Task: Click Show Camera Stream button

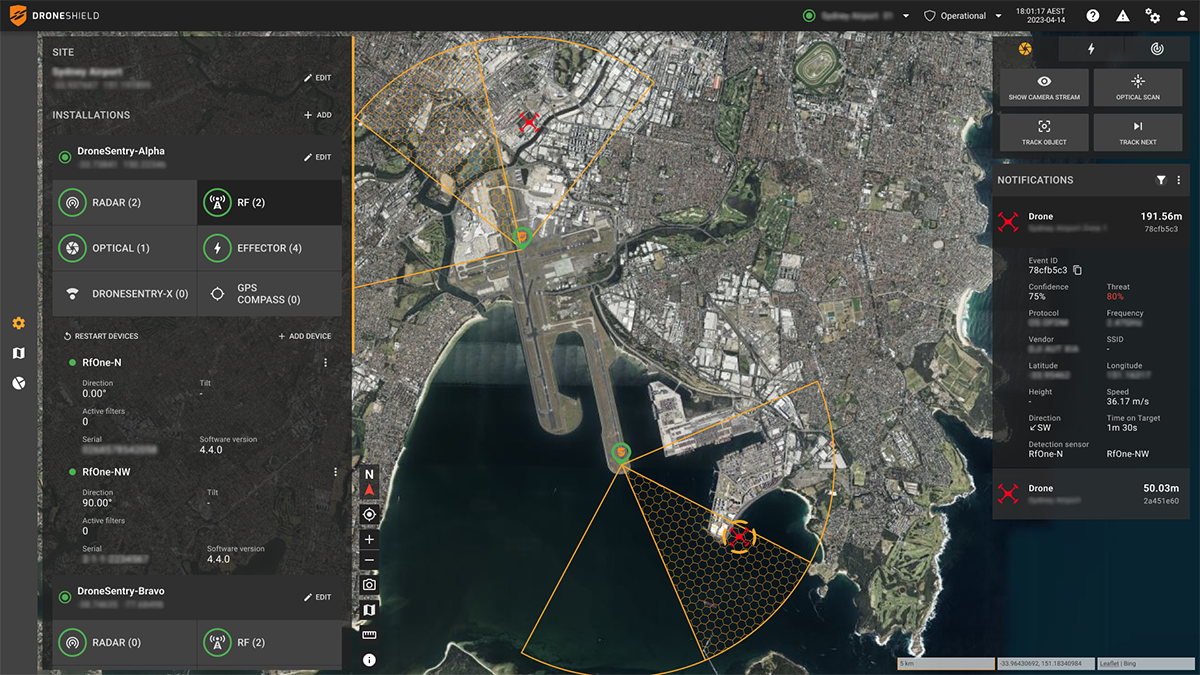Action: tap(1044, 88)
